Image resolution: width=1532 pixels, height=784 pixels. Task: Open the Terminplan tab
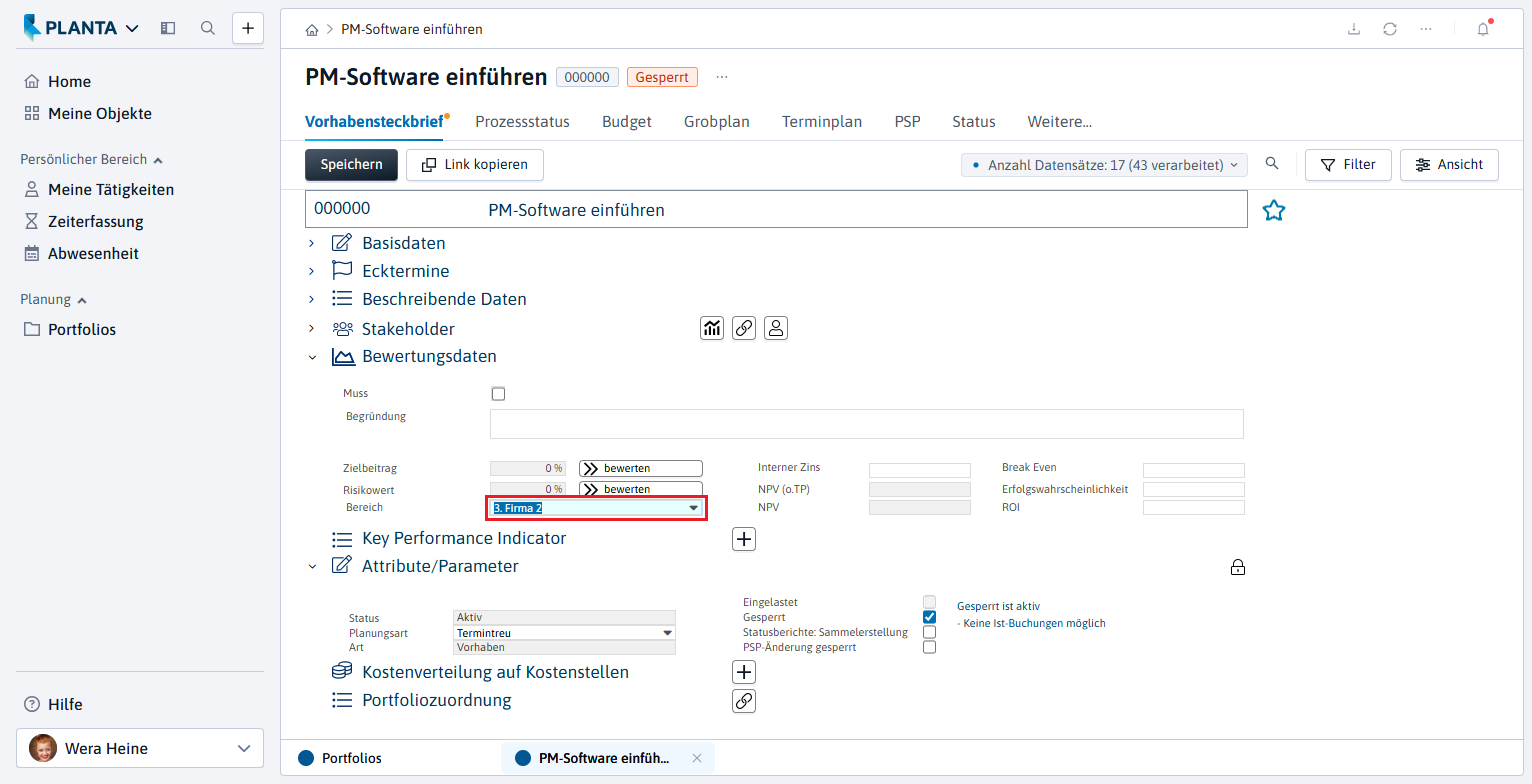(822, 121)
